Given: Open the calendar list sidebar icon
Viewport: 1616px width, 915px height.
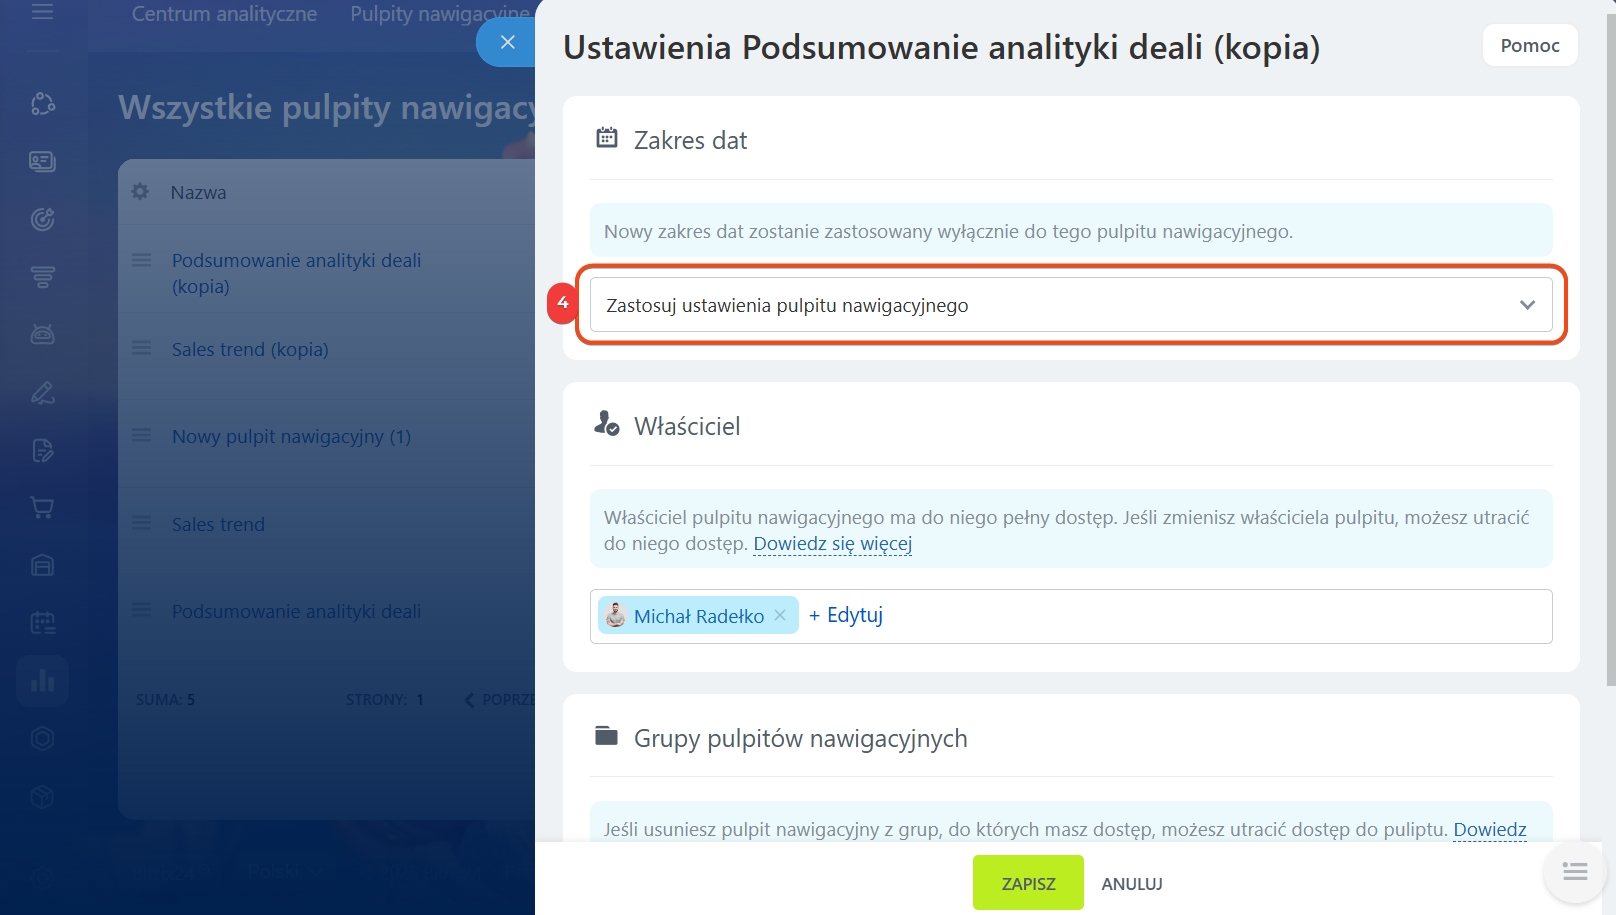Looking at the screenshot, I should [42, 623].
